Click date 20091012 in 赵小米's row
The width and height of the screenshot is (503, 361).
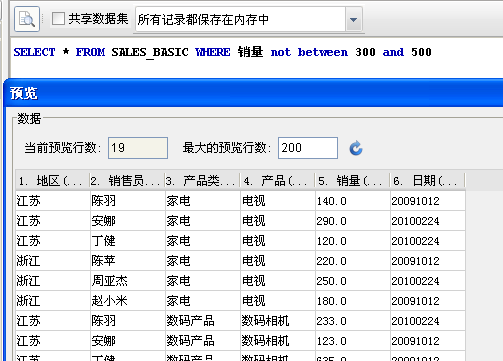click(428, 301)
